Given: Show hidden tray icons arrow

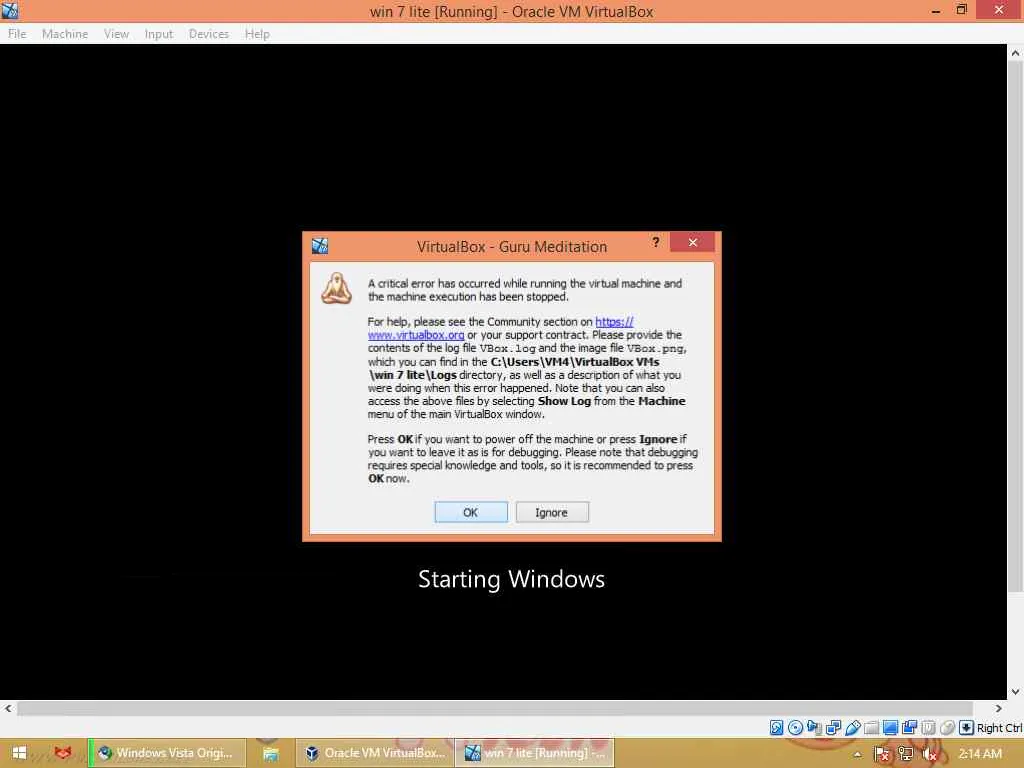Looking at the screenshot, I should pos(857,754).
